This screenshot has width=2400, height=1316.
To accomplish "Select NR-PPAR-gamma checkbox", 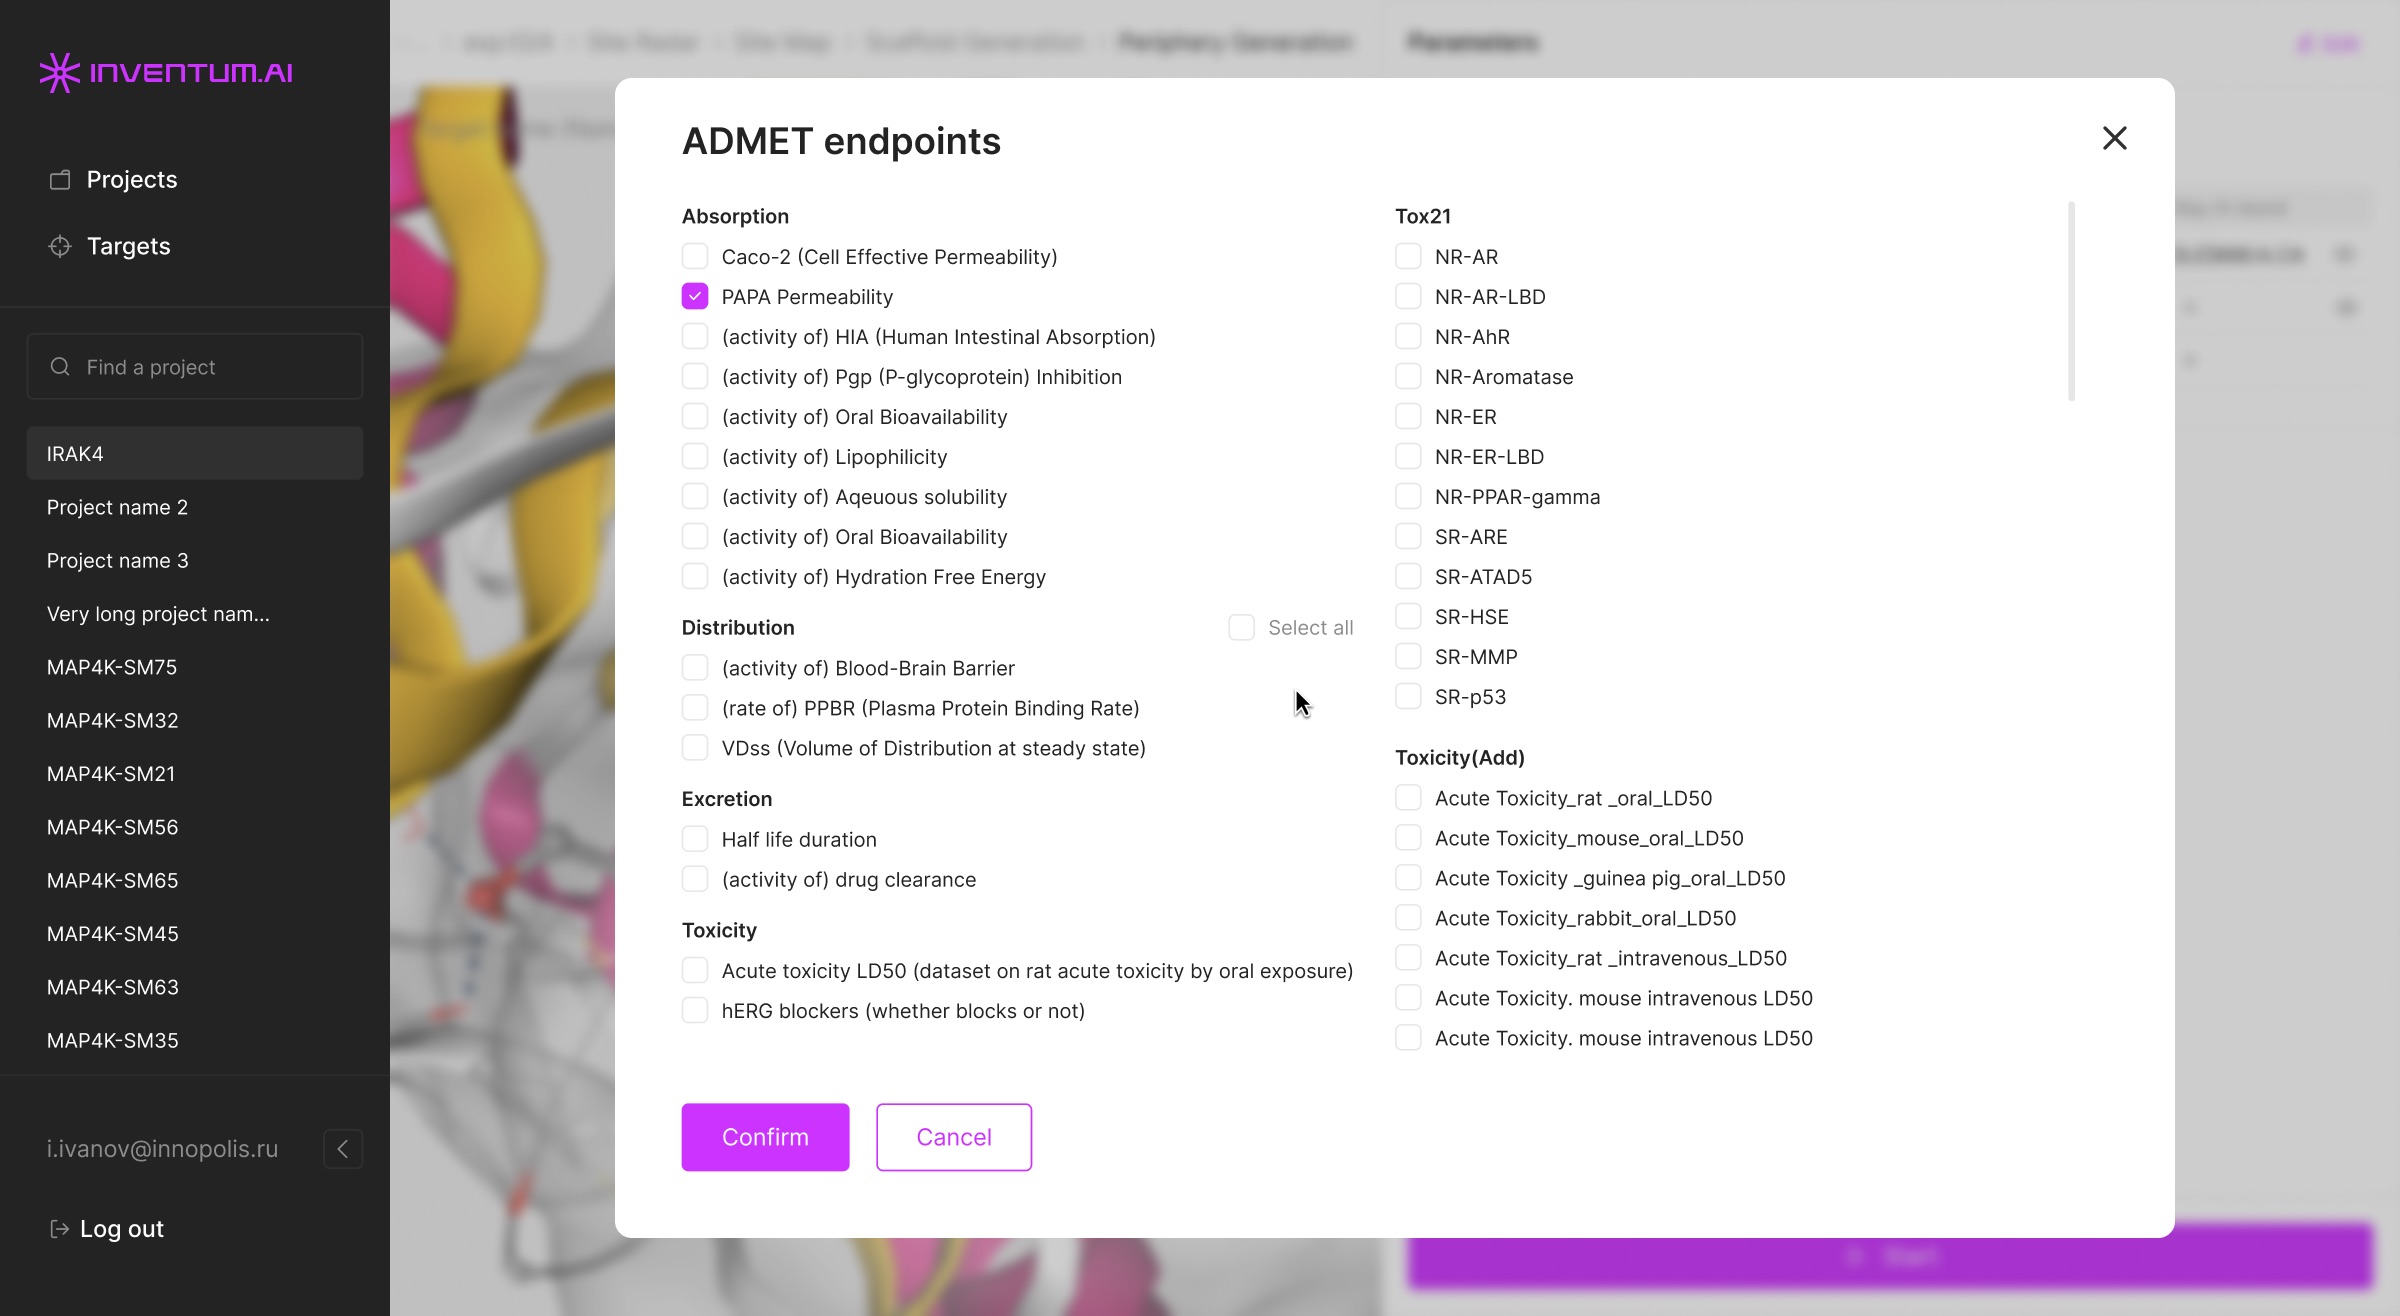I will [1408, 497].
